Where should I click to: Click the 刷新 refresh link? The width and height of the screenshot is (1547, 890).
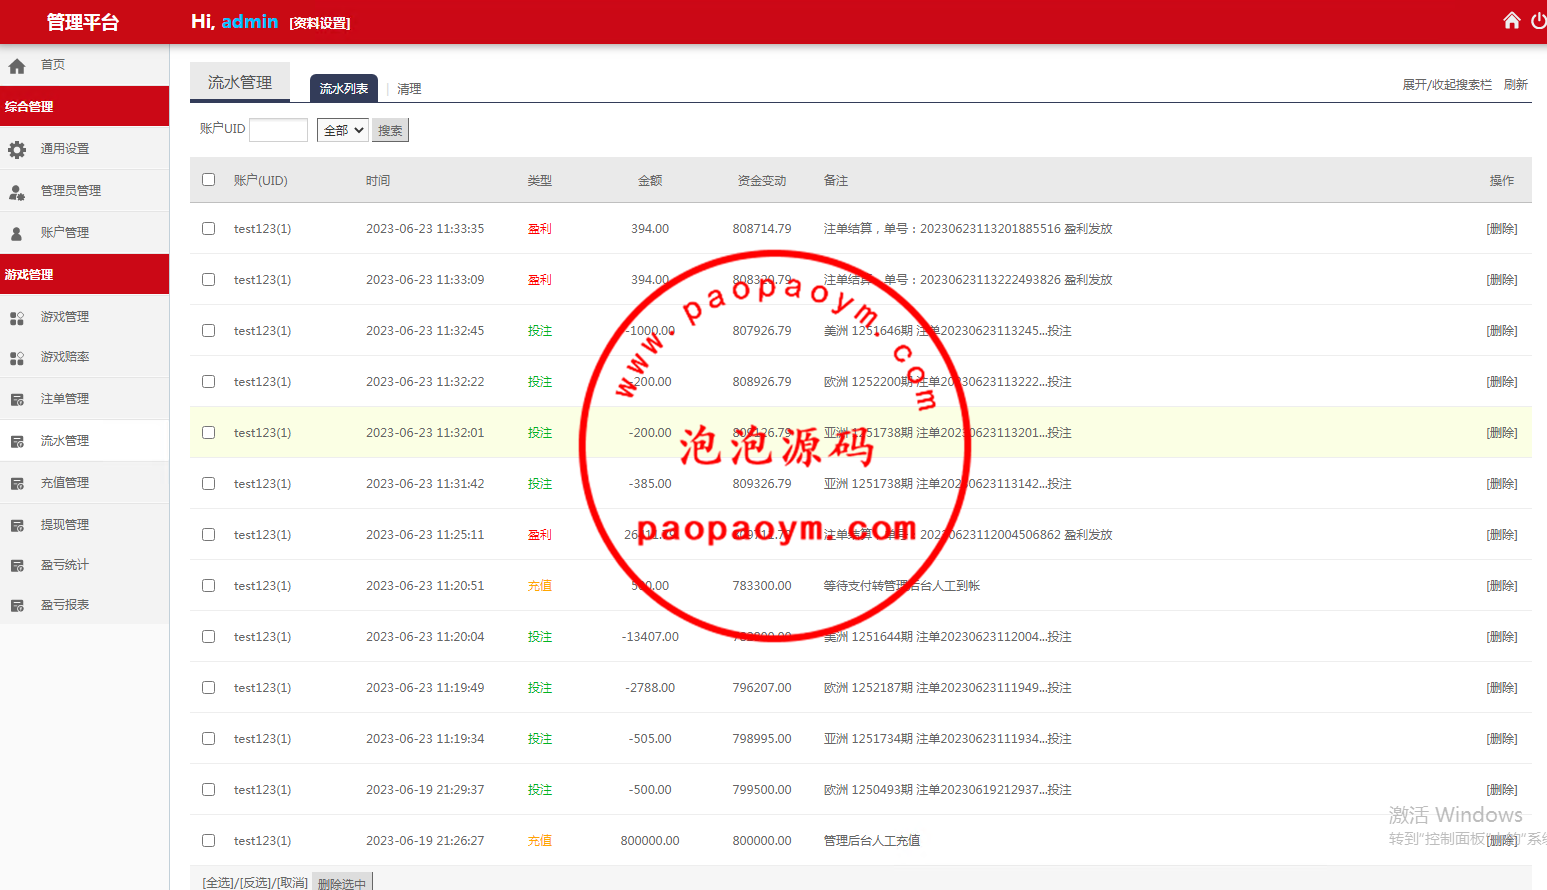coord(1516,85)
